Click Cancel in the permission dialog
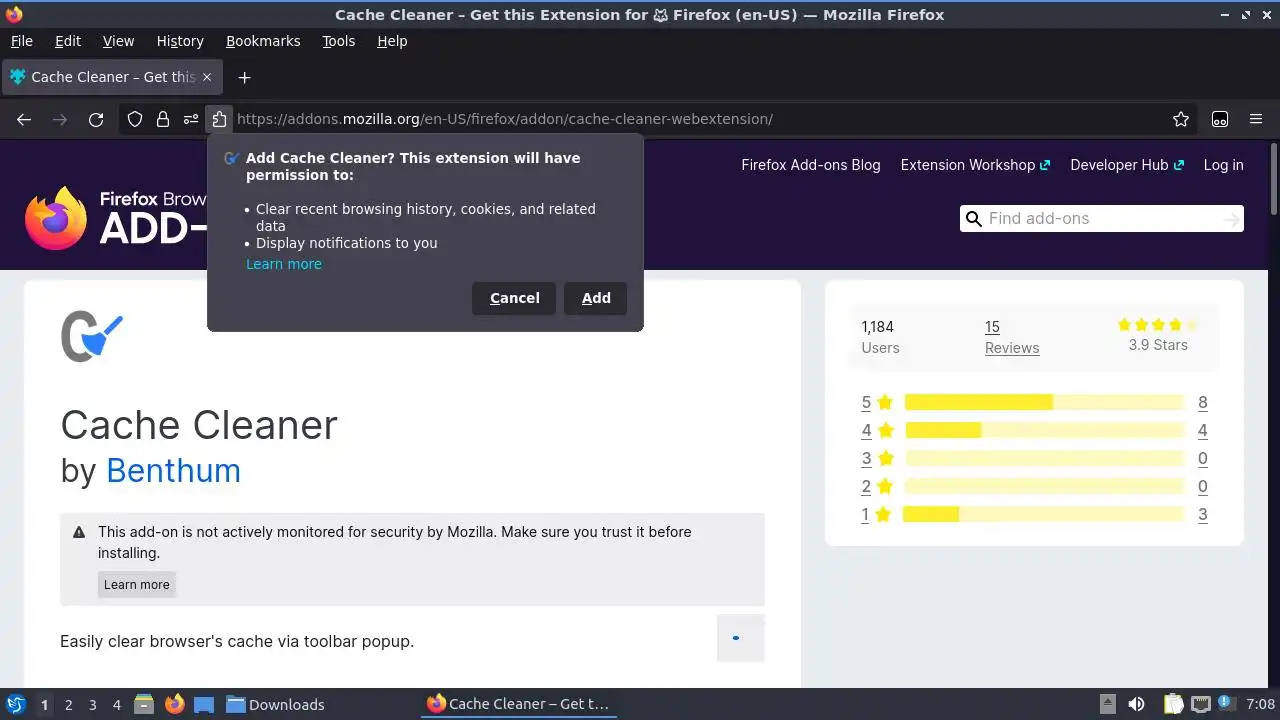The image size is (1280, 720). [514, 298]
